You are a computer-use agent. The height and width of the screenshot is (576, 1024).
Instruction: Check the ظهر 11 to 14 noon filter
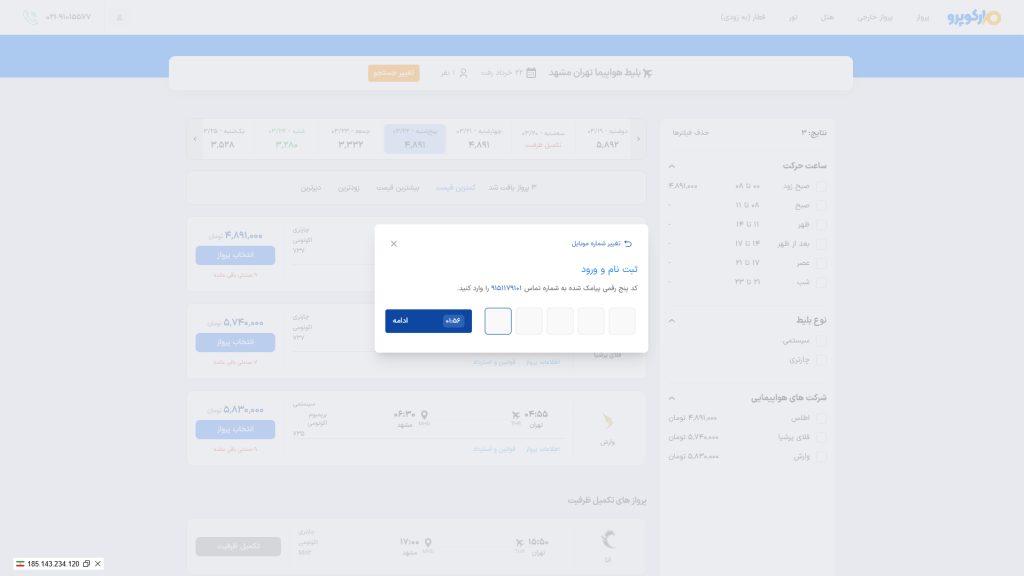click(821, 225)
